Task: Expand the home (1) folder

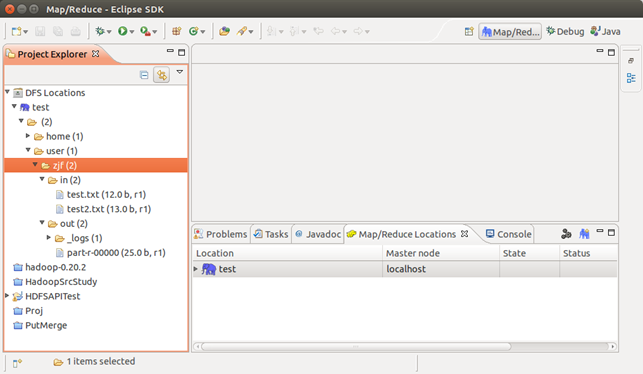Action: pos(28,135)
